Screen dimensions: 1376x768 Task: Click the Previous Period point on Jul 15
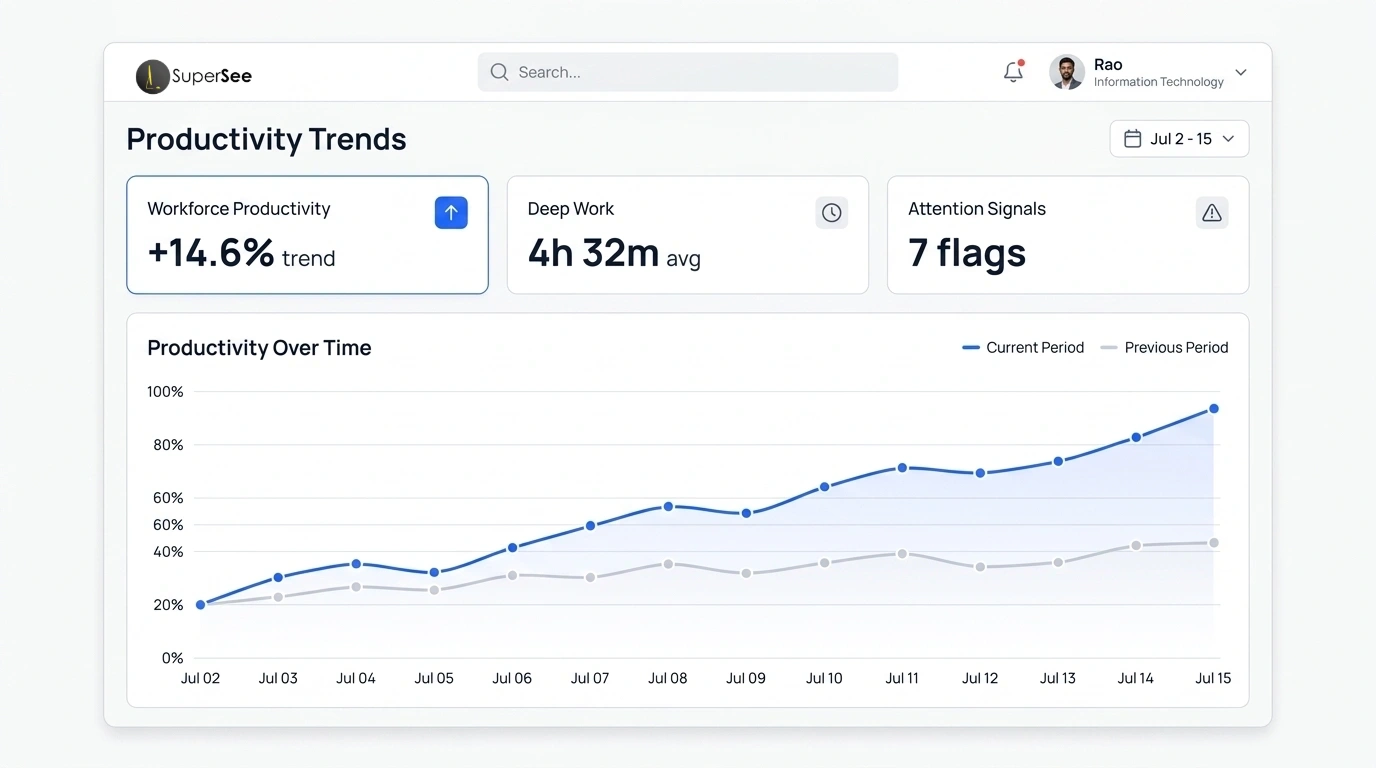pyautogui.click(x=1214, y=543)
